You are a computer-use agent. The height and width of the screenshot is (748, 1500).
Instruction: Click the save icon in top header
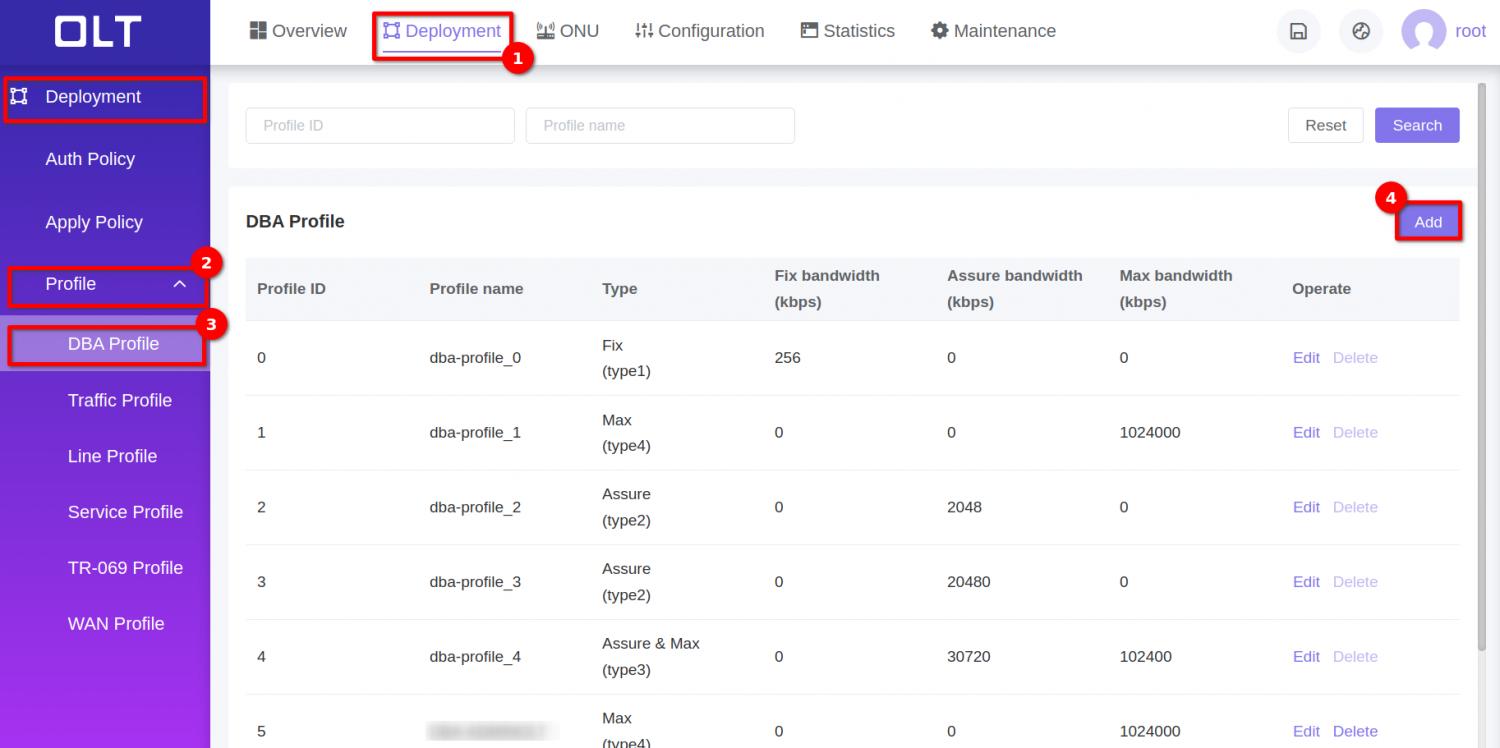click(1298, 31)
